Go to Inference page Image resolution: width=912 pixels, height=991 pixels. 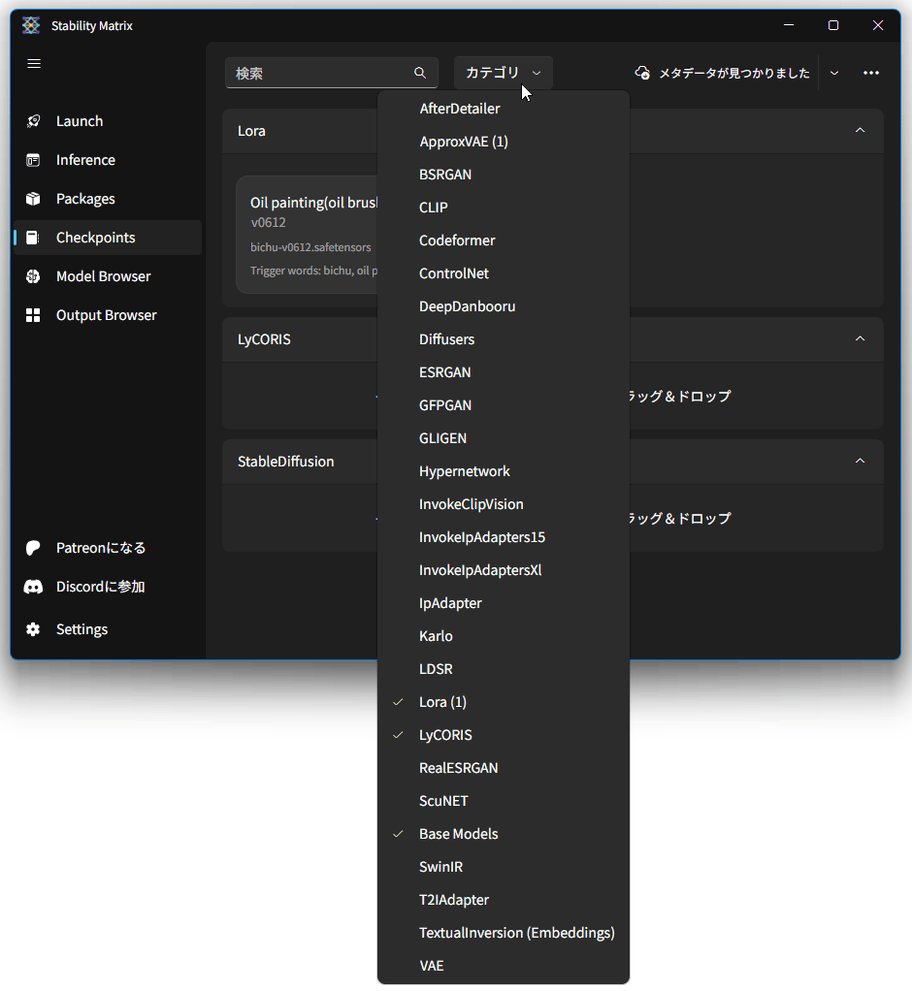click(108, 161)
